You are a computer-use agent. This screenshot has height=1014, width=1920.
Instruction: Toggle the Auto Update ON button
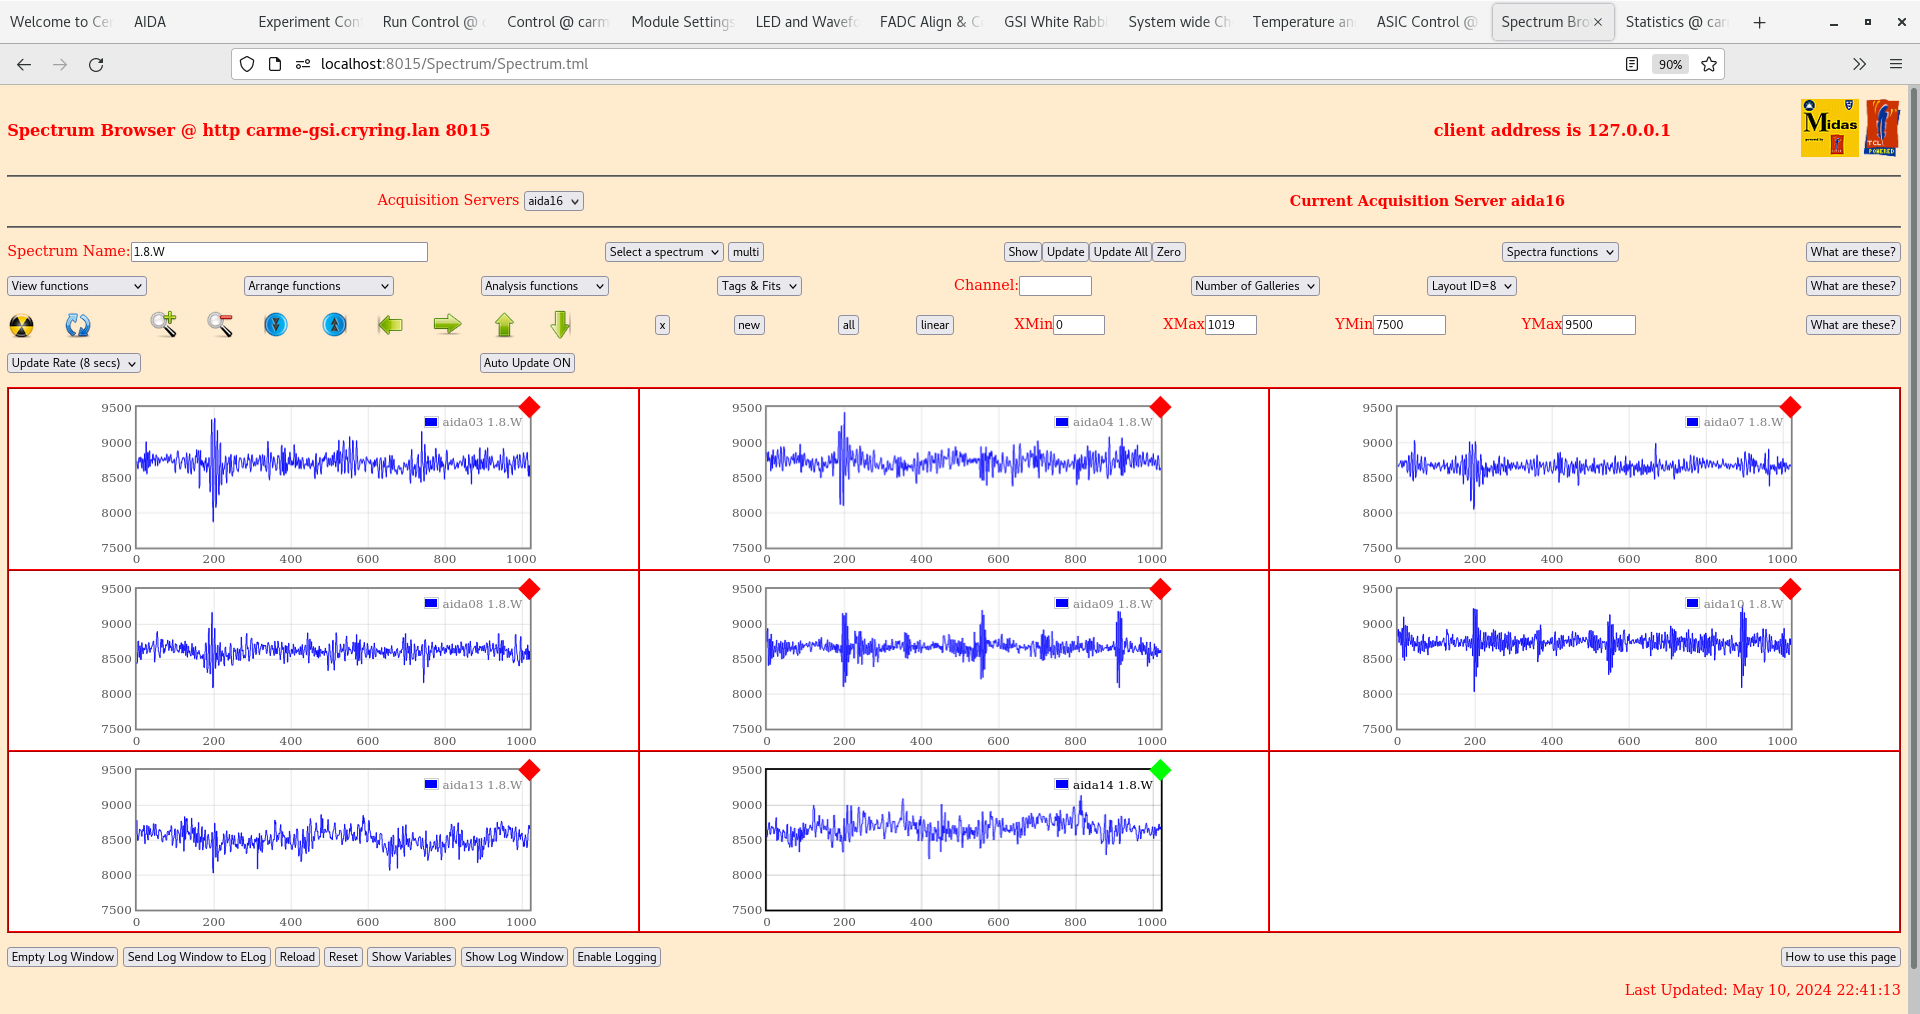(527, 363)
